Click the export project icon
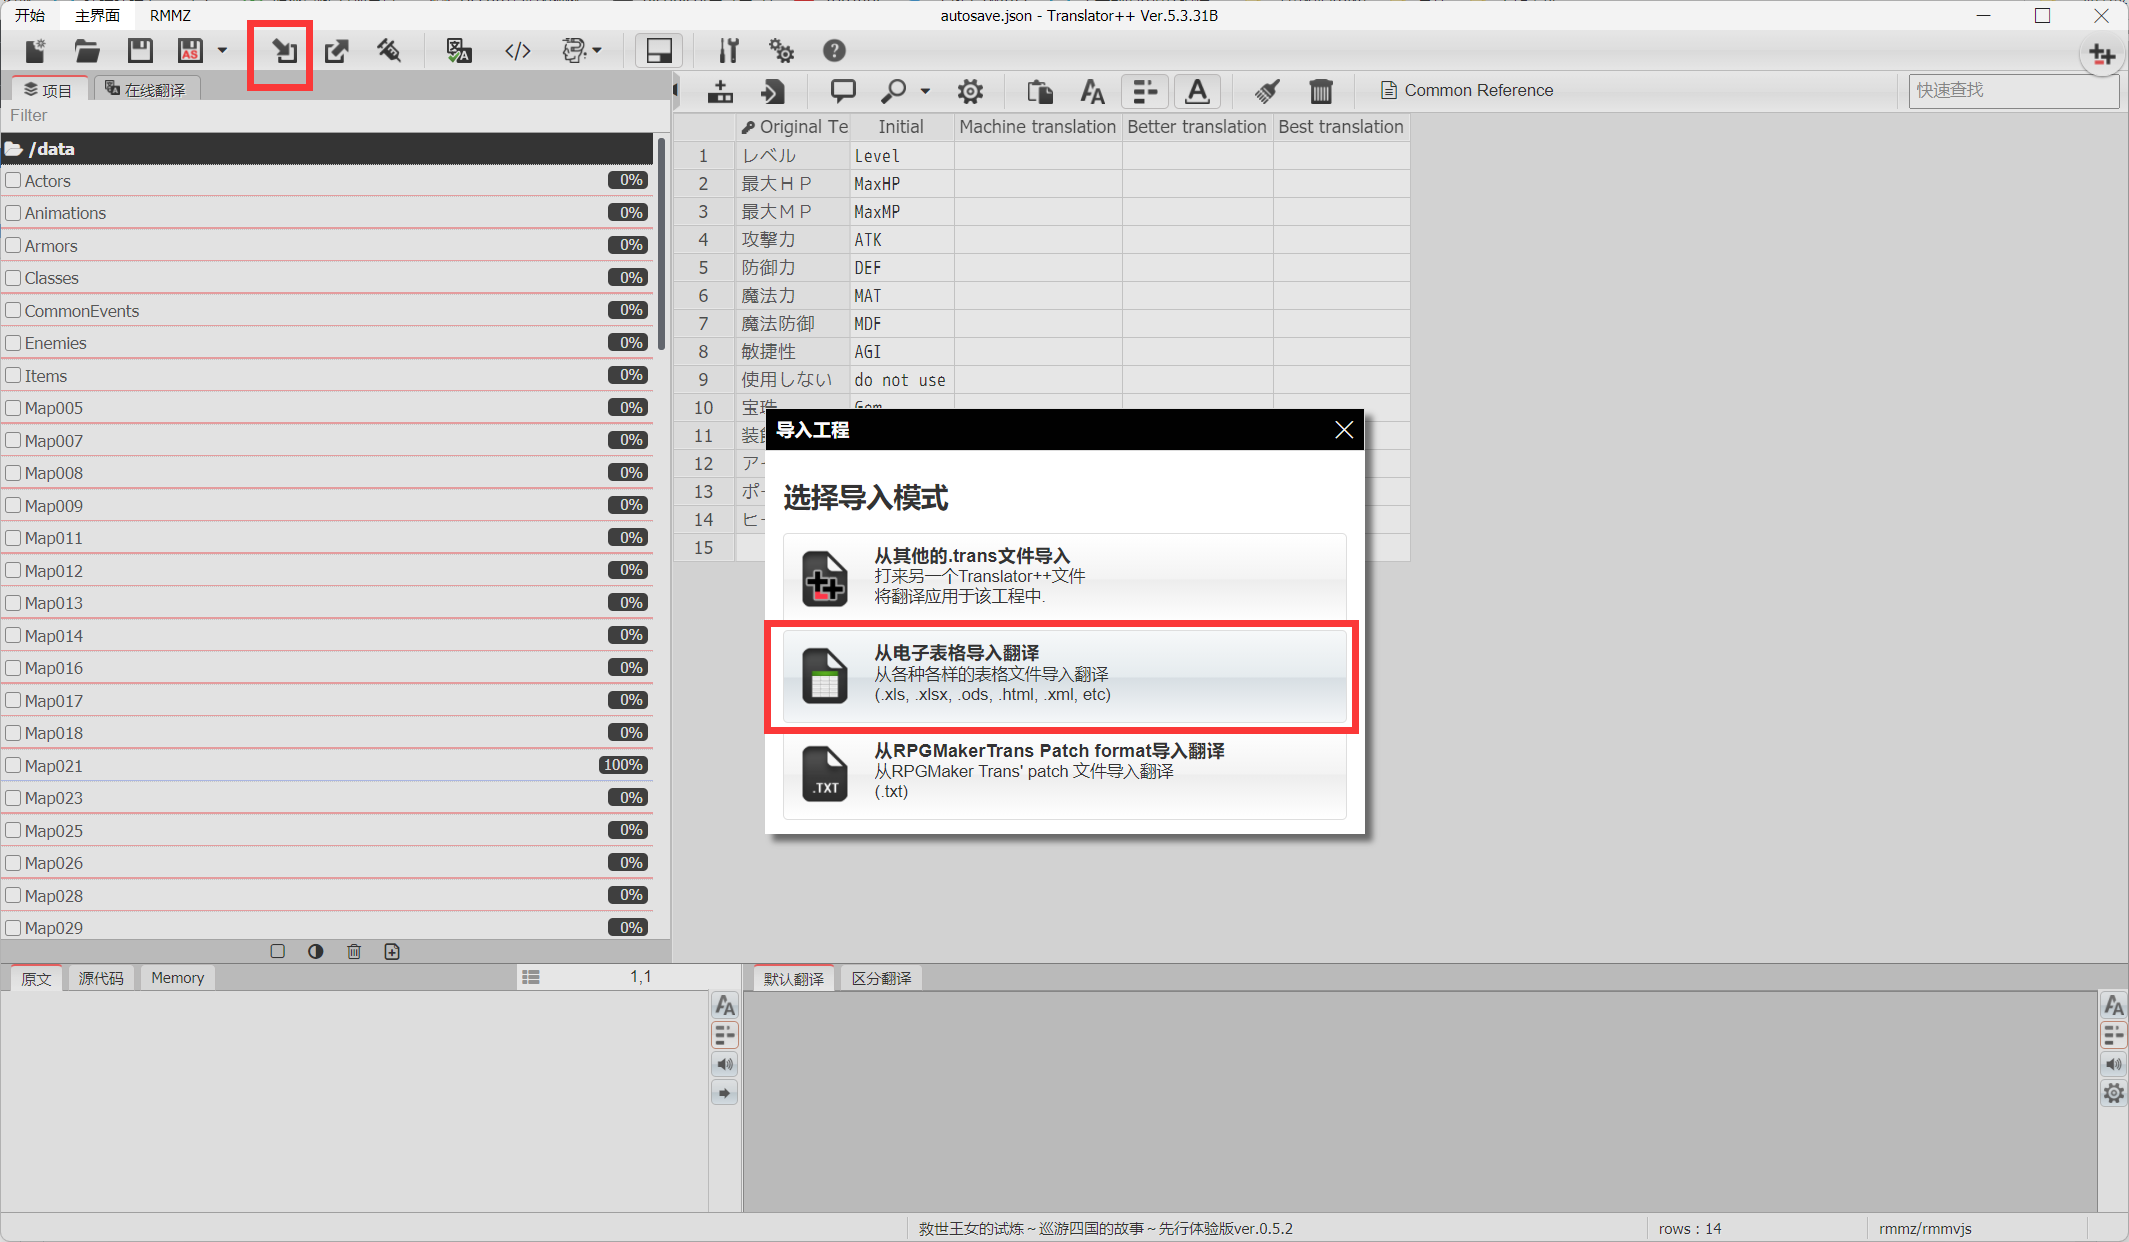This screenshot has height=1242, width=2129. click(337, 51)
